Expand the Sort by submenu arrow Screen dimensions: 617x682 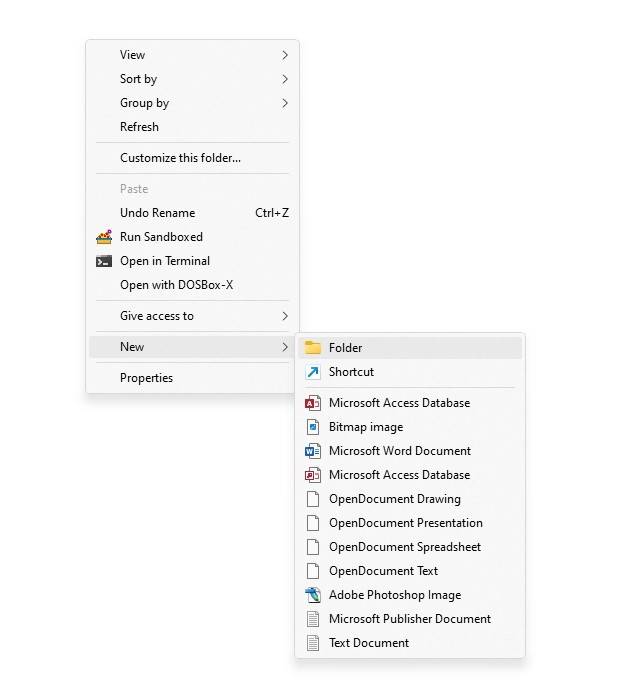pos(285,79)
